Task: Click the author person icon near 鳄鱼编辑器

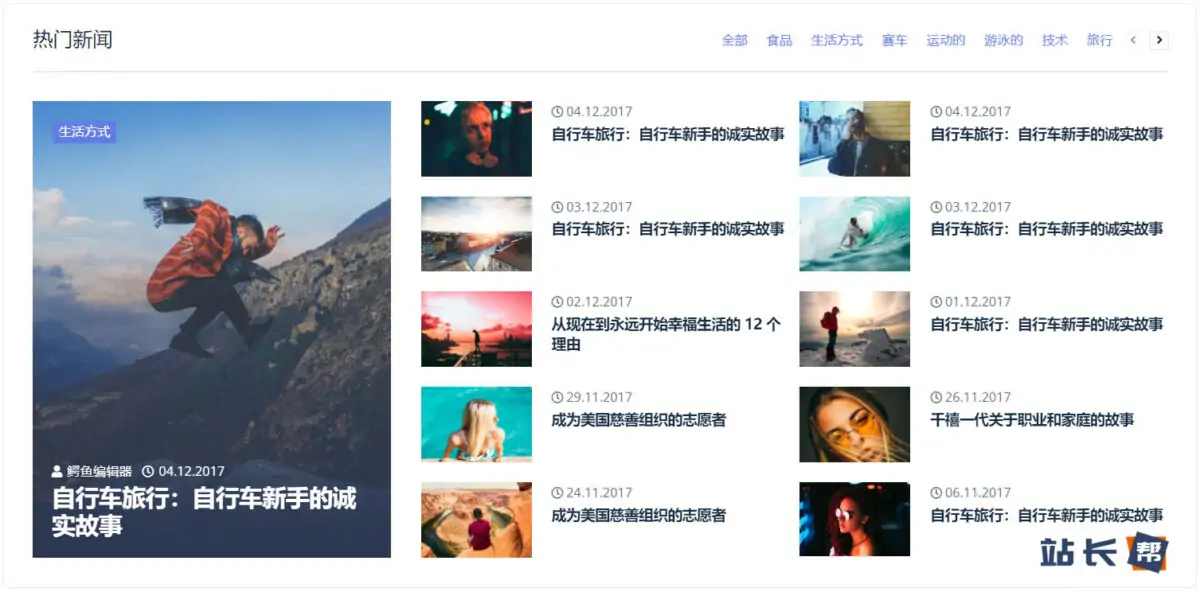Action: tap(55, 470)
